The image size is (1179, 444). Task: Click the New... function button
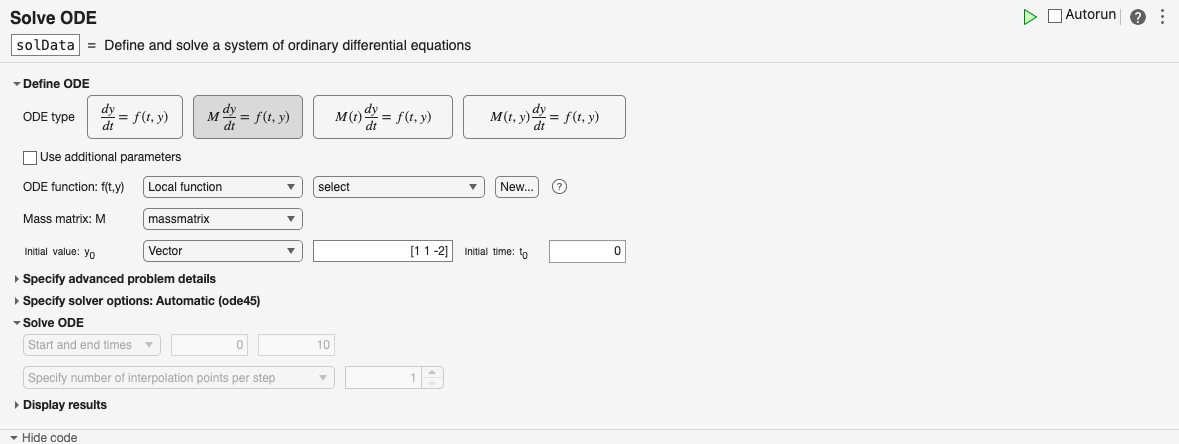pyautogui.click(x=517, y=187)
